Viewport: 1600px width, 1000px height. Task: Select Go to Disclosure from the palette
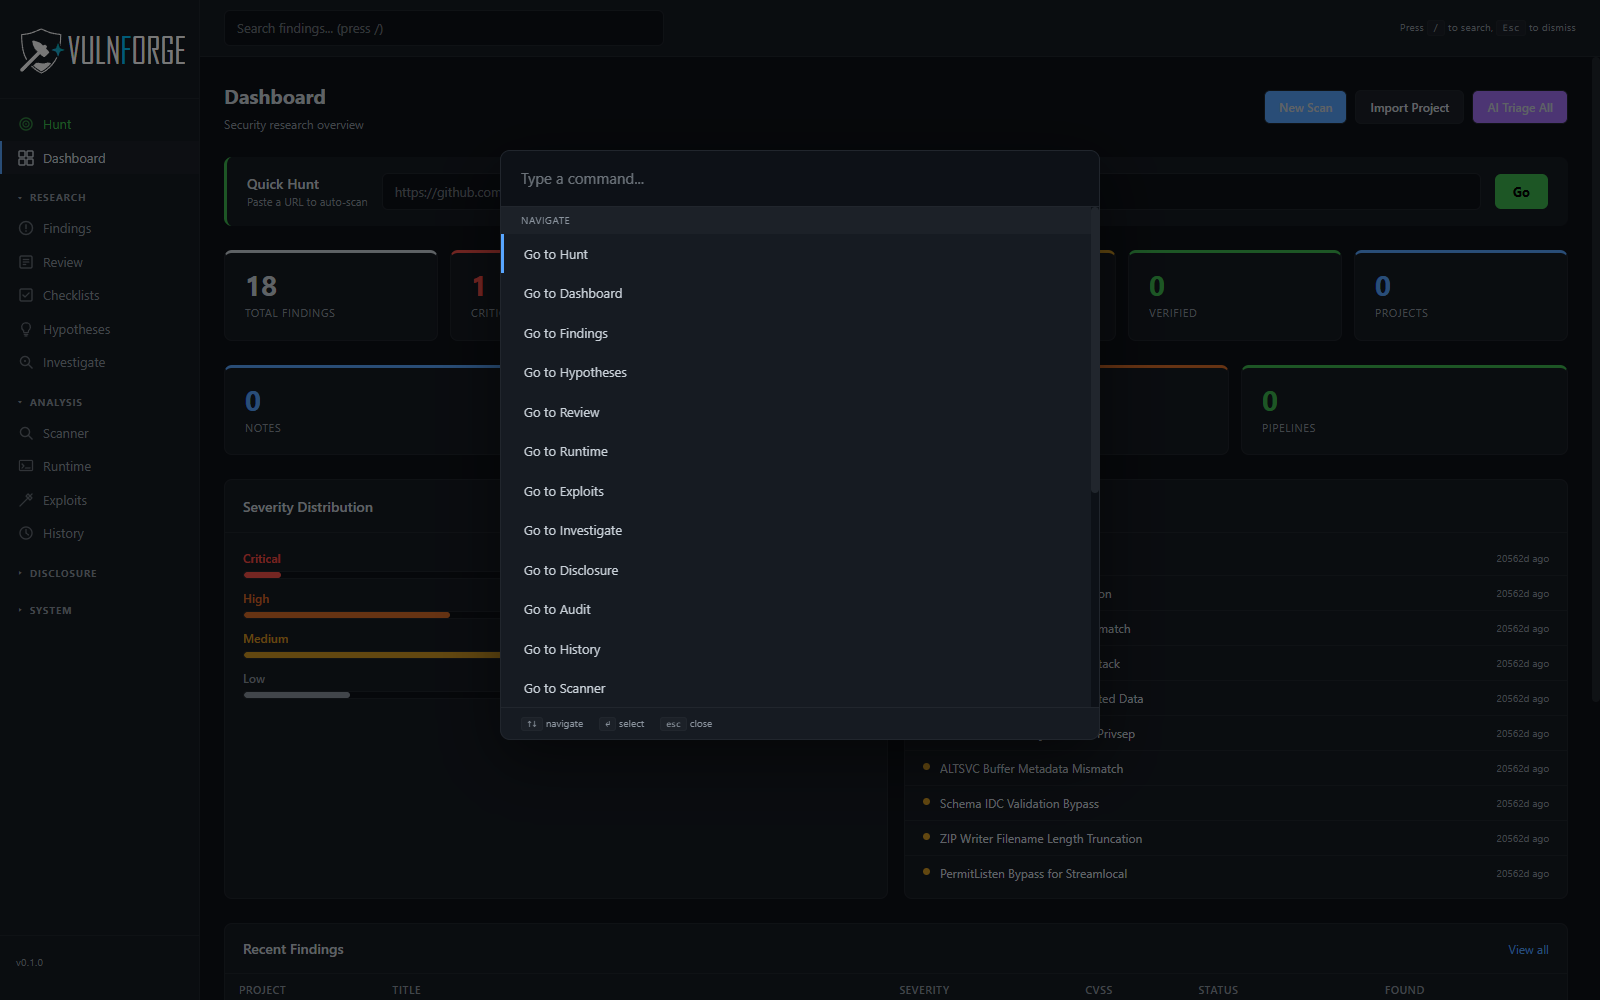(570, 570)
